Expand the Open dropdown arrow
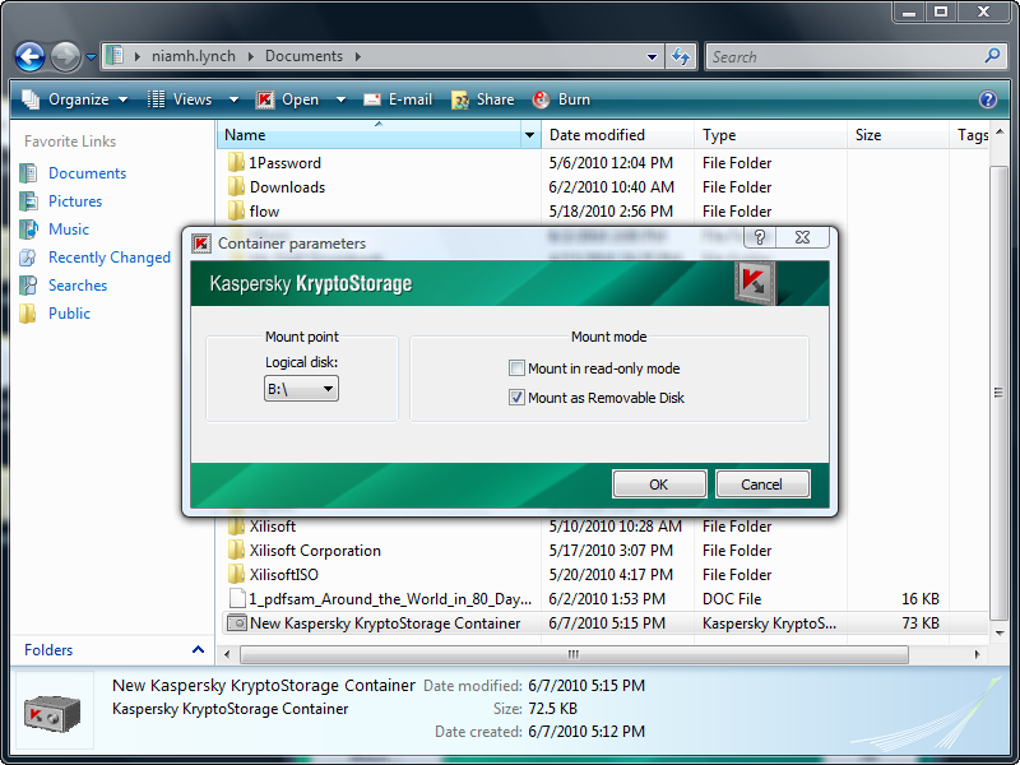Image resolution: width=1020 pixels, height=765 pixels. pos(340,100)
